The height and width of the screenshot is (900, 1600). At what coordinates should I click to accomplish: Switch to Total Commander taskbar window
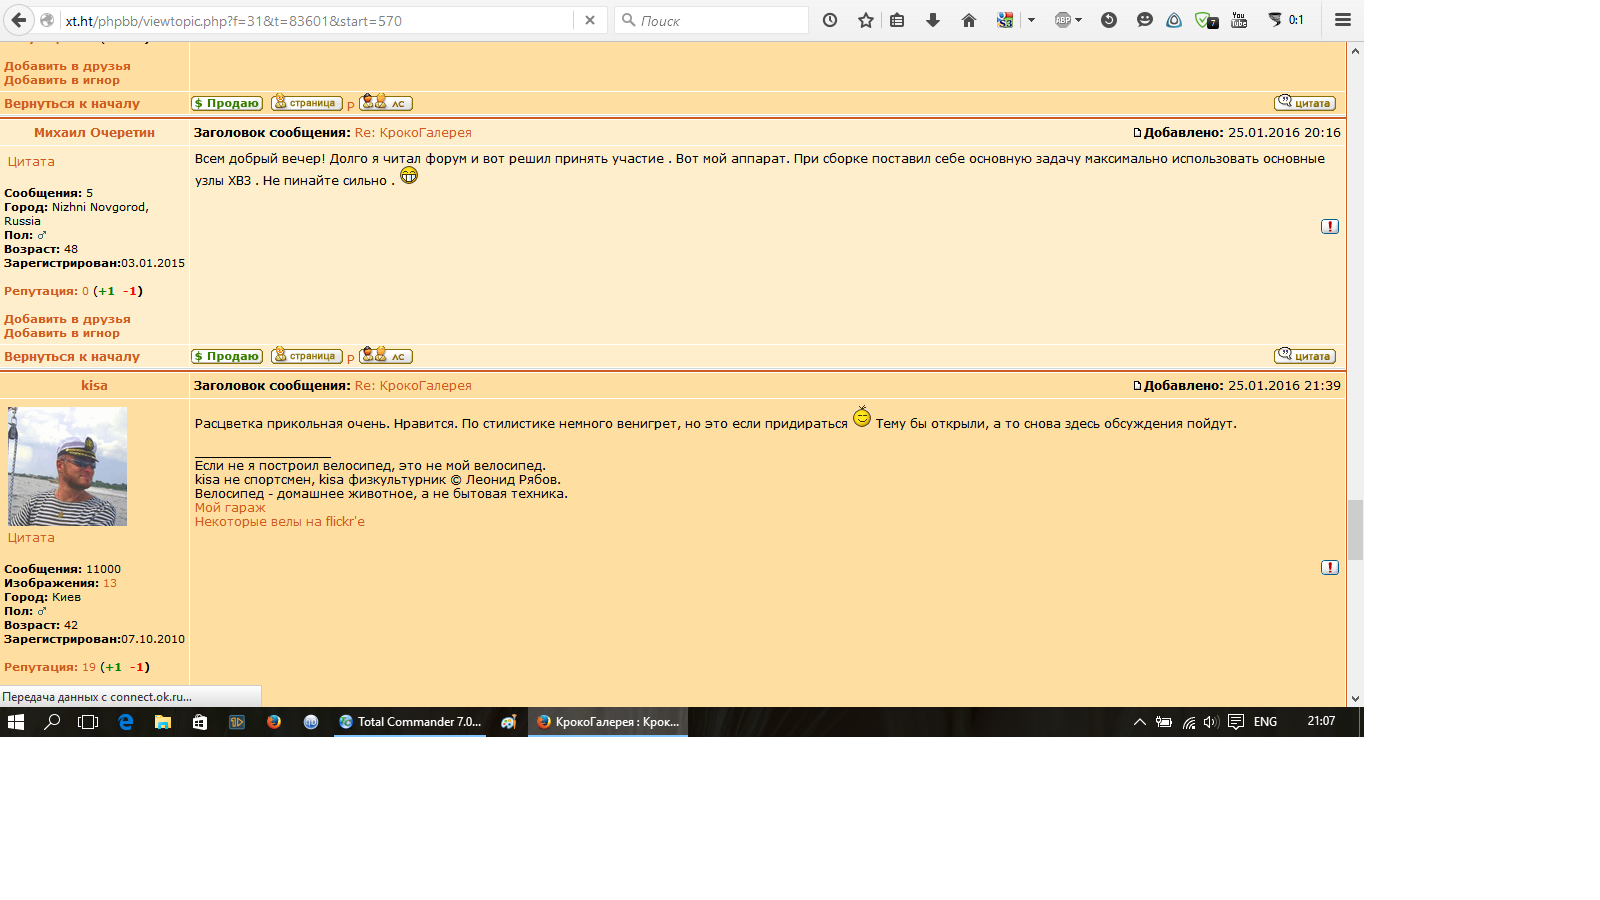point(411,722)
